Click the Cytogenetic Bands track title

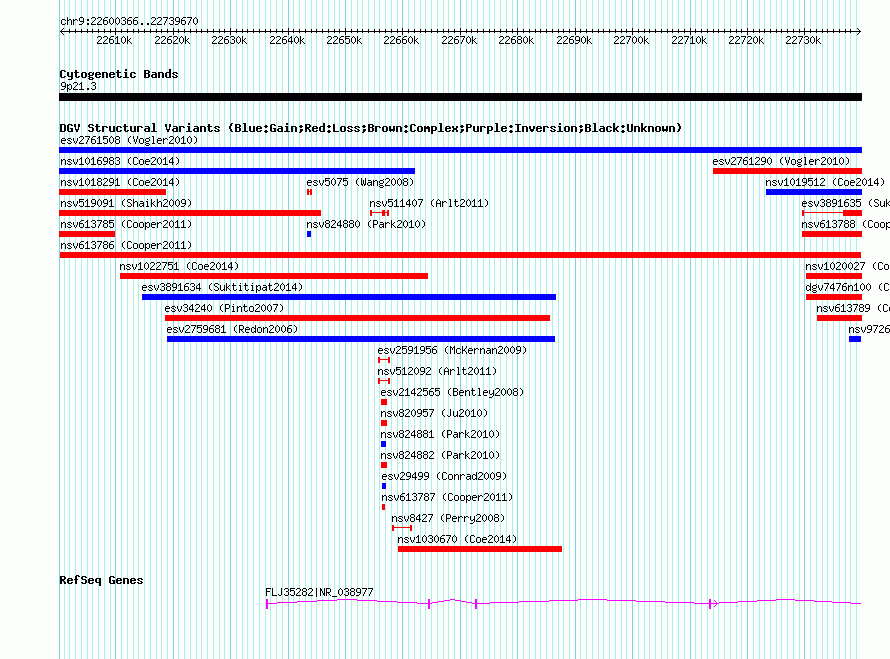coord(119,74)
